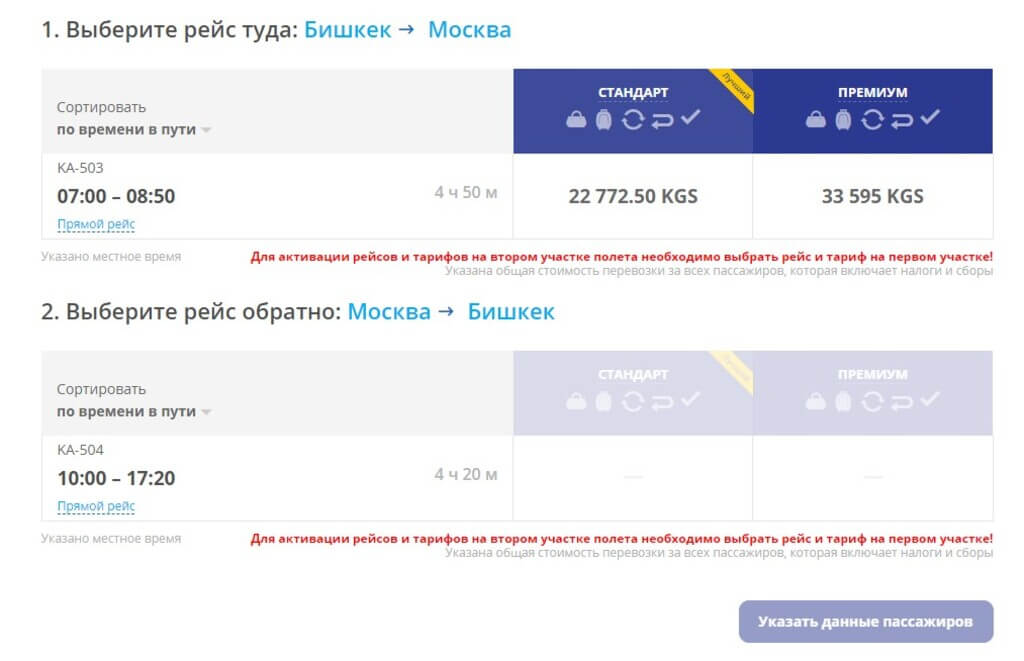Click the hand luggage icon under Стандарт
1024x661 pixels.
click(576, 120)
